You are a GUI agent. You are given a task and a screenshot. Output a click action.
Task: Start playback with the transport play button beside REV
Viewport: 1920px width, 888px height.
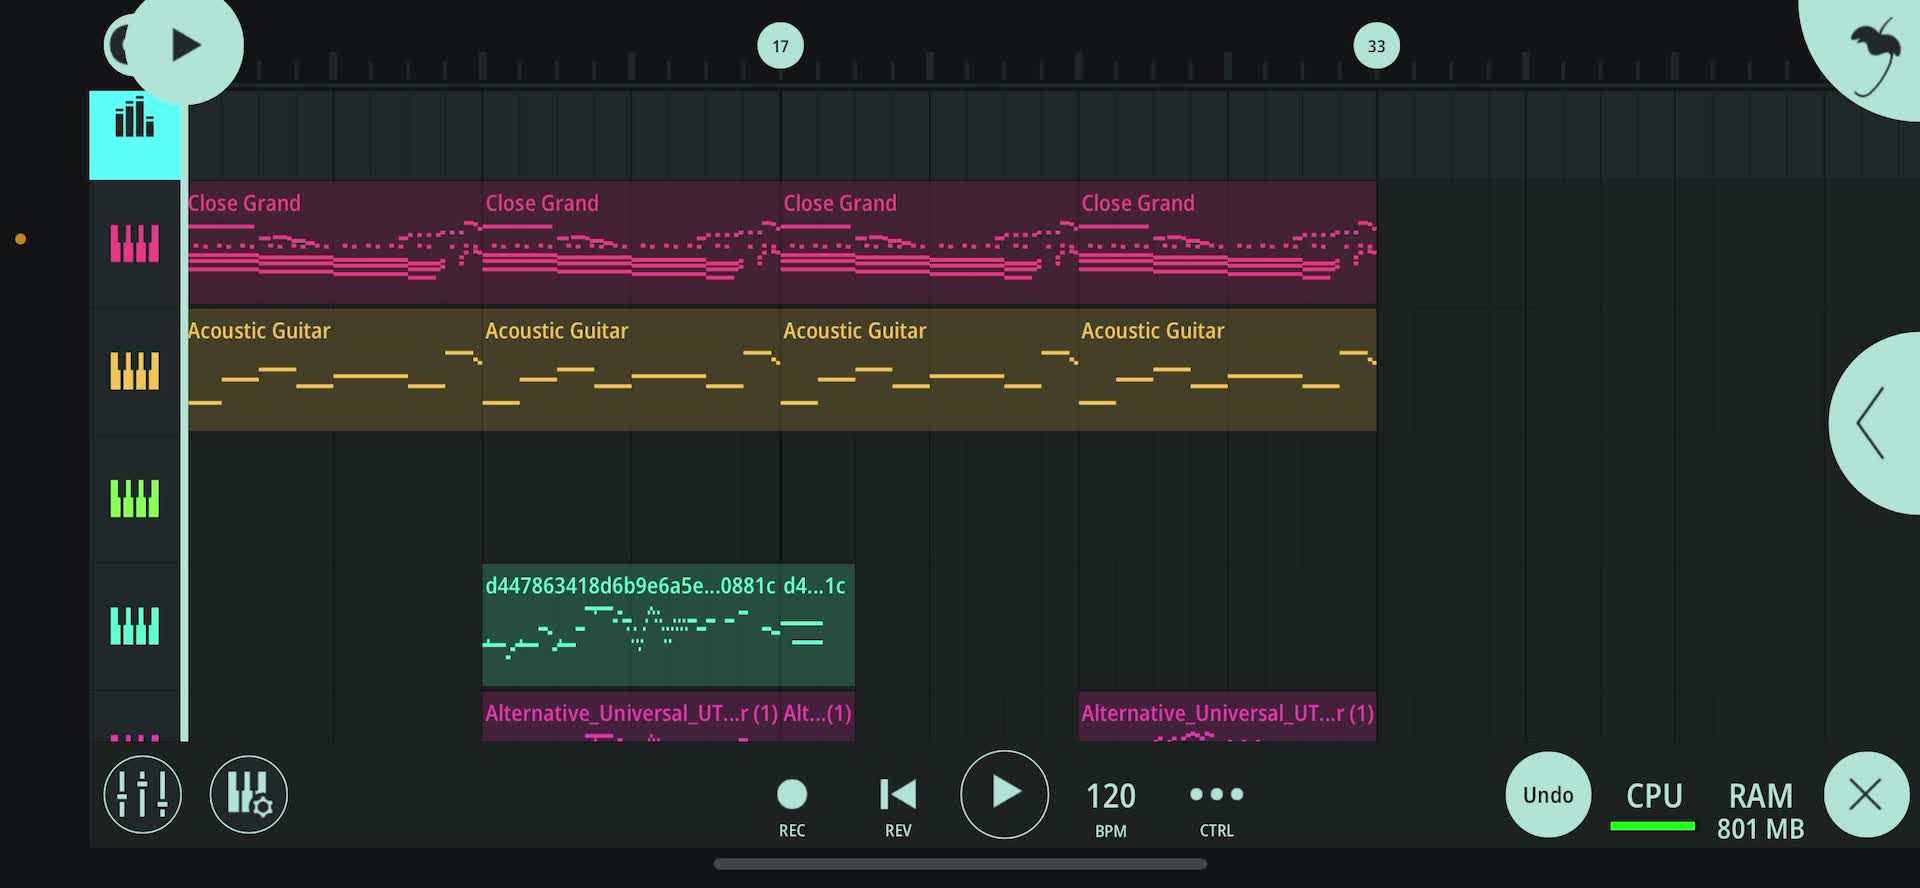1004,795
